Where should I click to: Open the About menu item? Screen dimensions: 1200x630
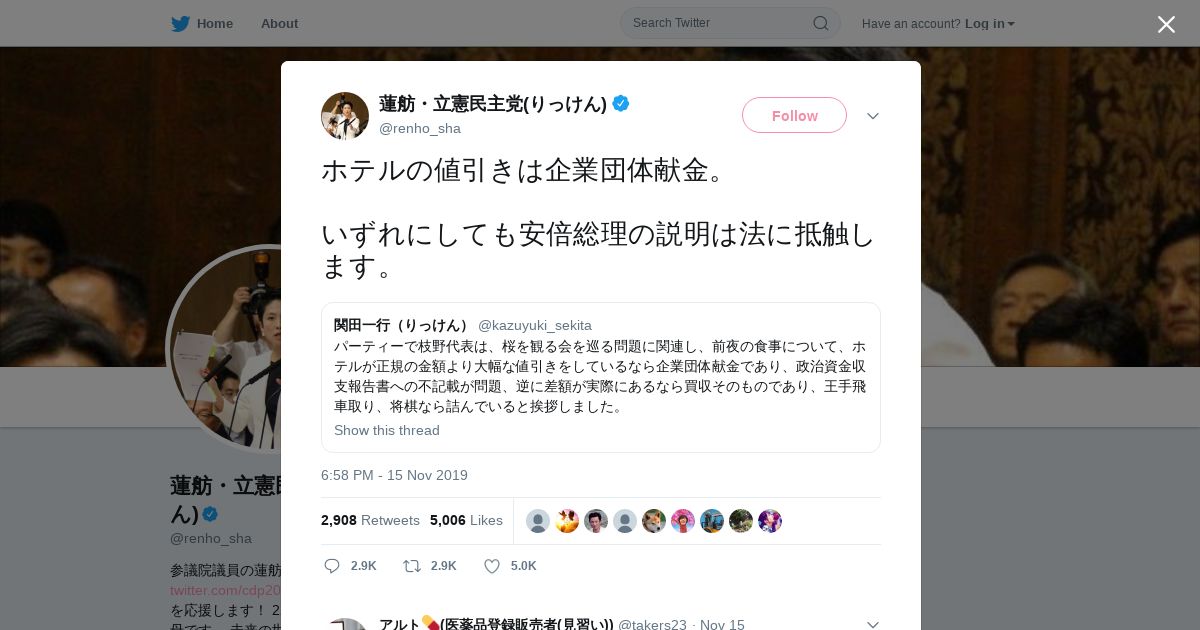point(279,23)
